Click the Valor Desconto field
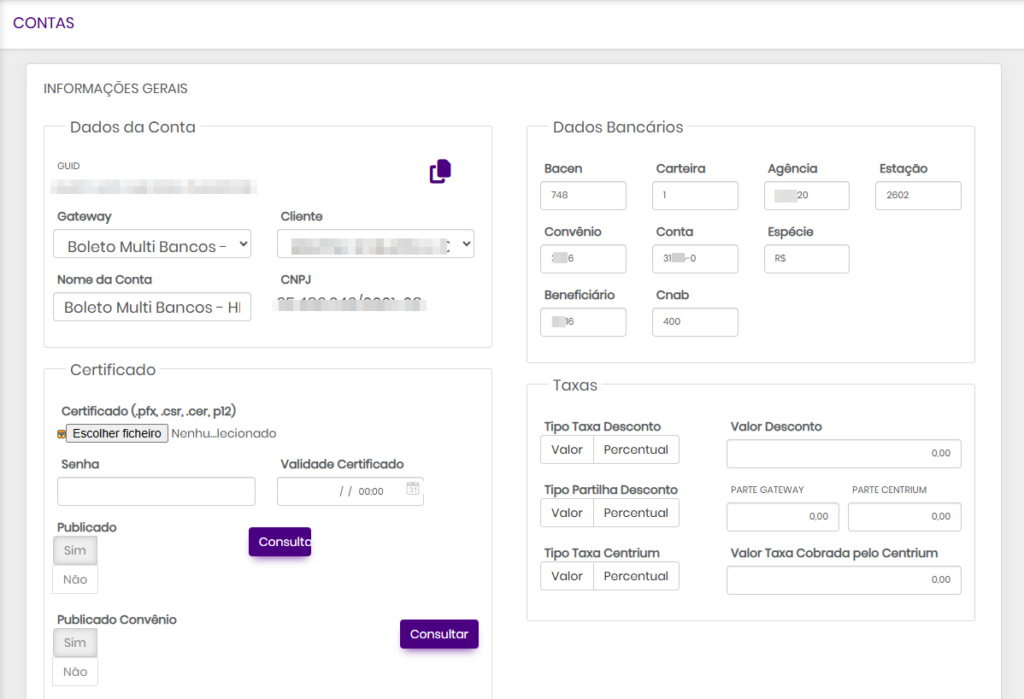Viewport: 1024px width, 699px height. coord(843,453)
